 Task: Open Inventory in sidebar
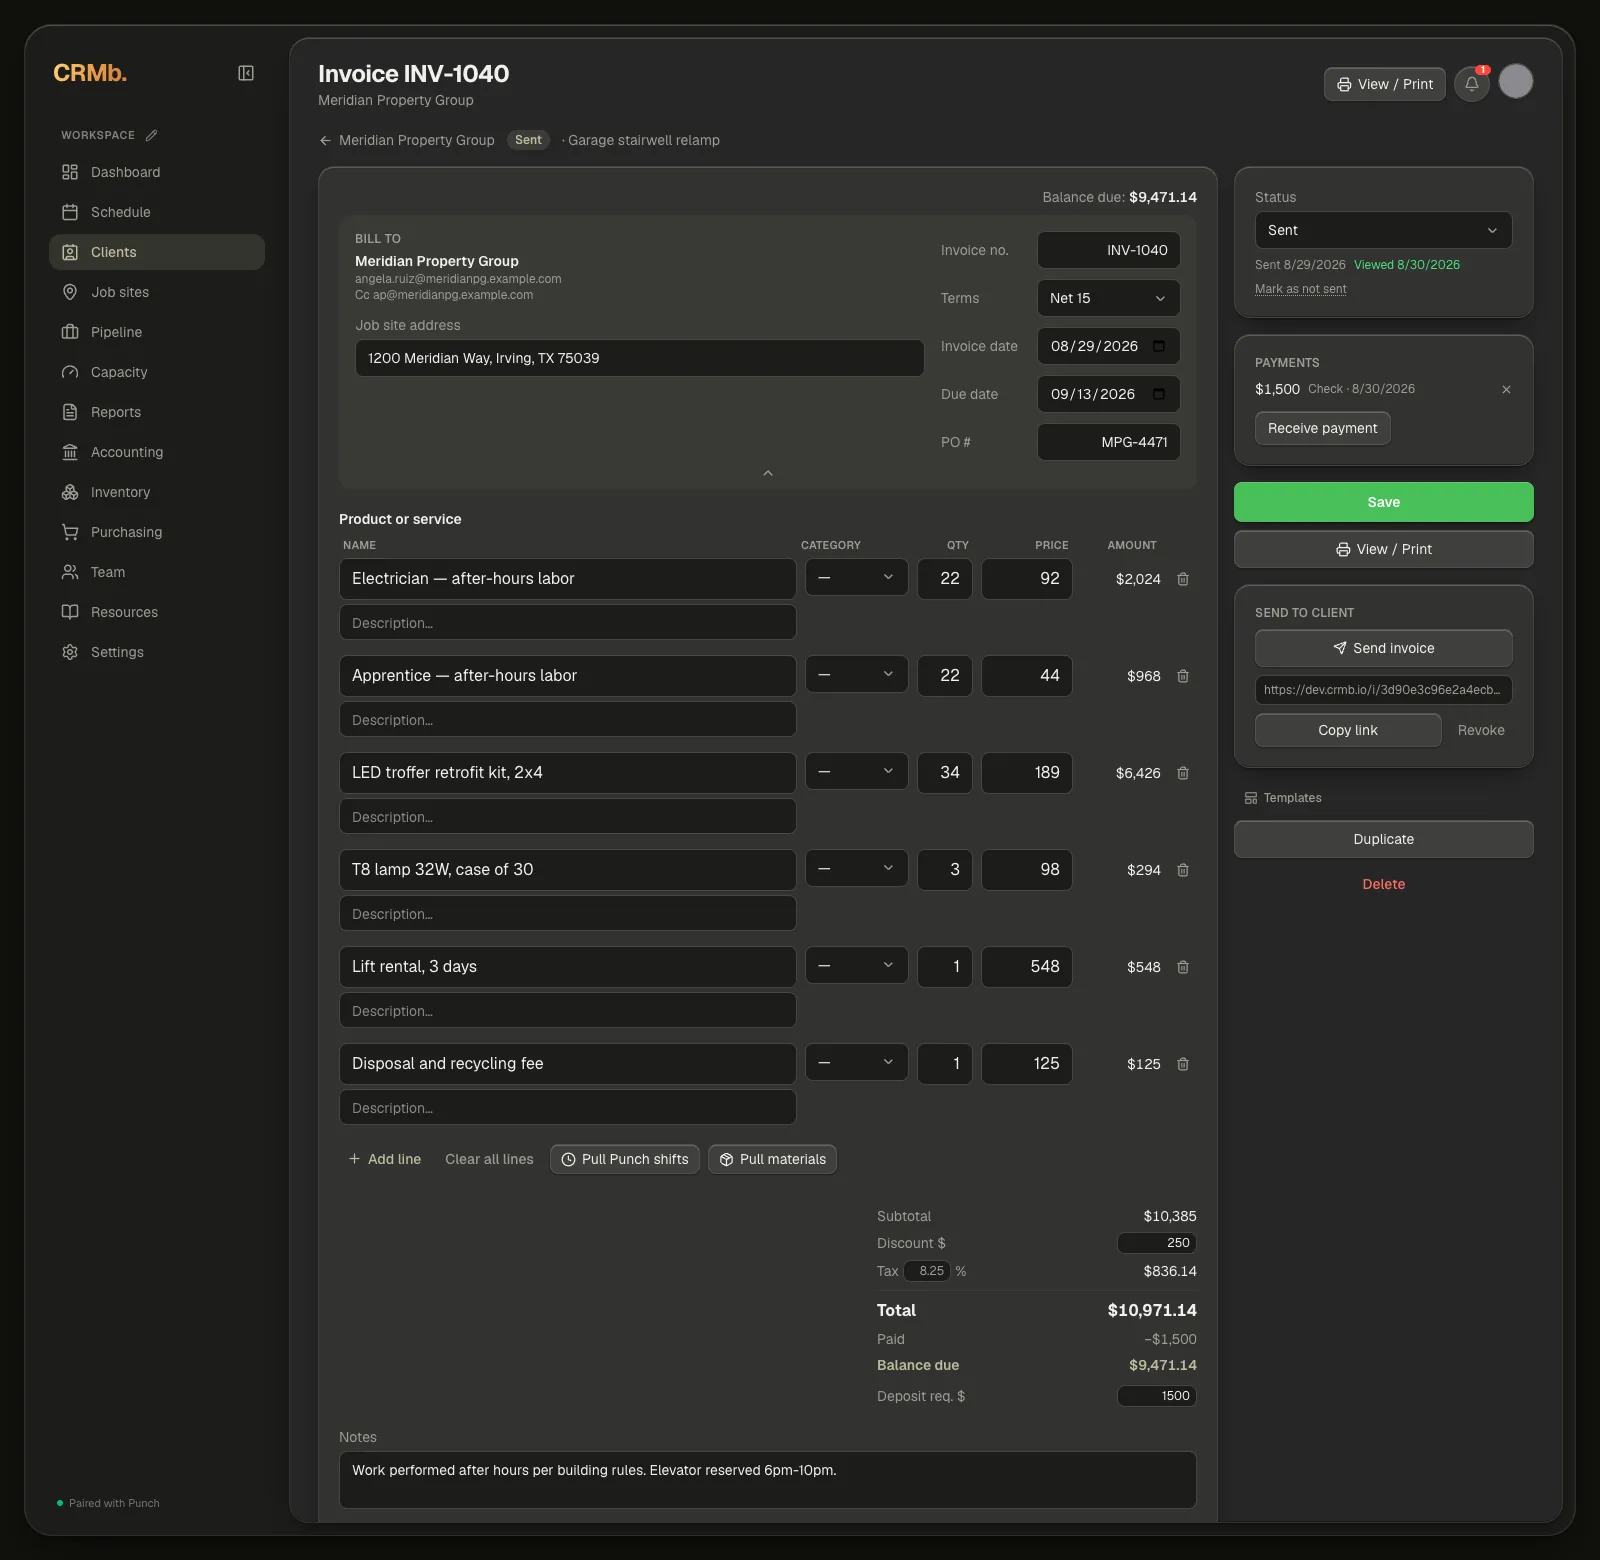(x=157, y=492)
